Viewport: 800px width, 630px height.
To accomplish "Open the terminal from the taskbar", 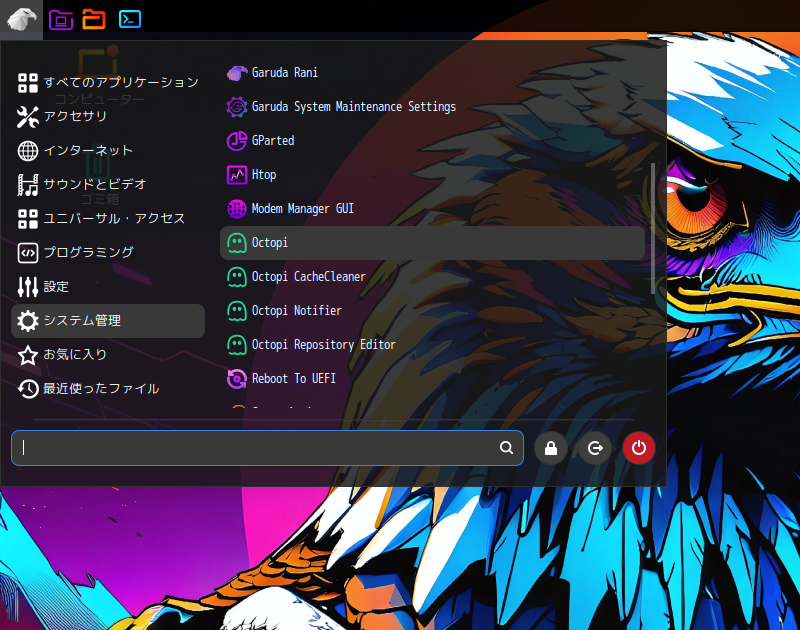I will click(x=129, y=18).
